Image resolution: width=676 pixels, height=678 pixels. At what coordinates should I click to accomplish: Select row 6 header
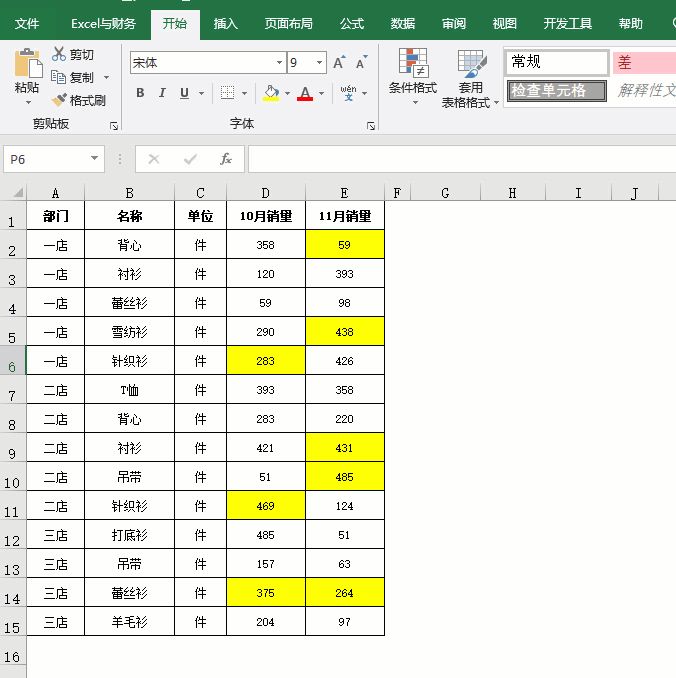pyautogui.click(x=13, y=360)
